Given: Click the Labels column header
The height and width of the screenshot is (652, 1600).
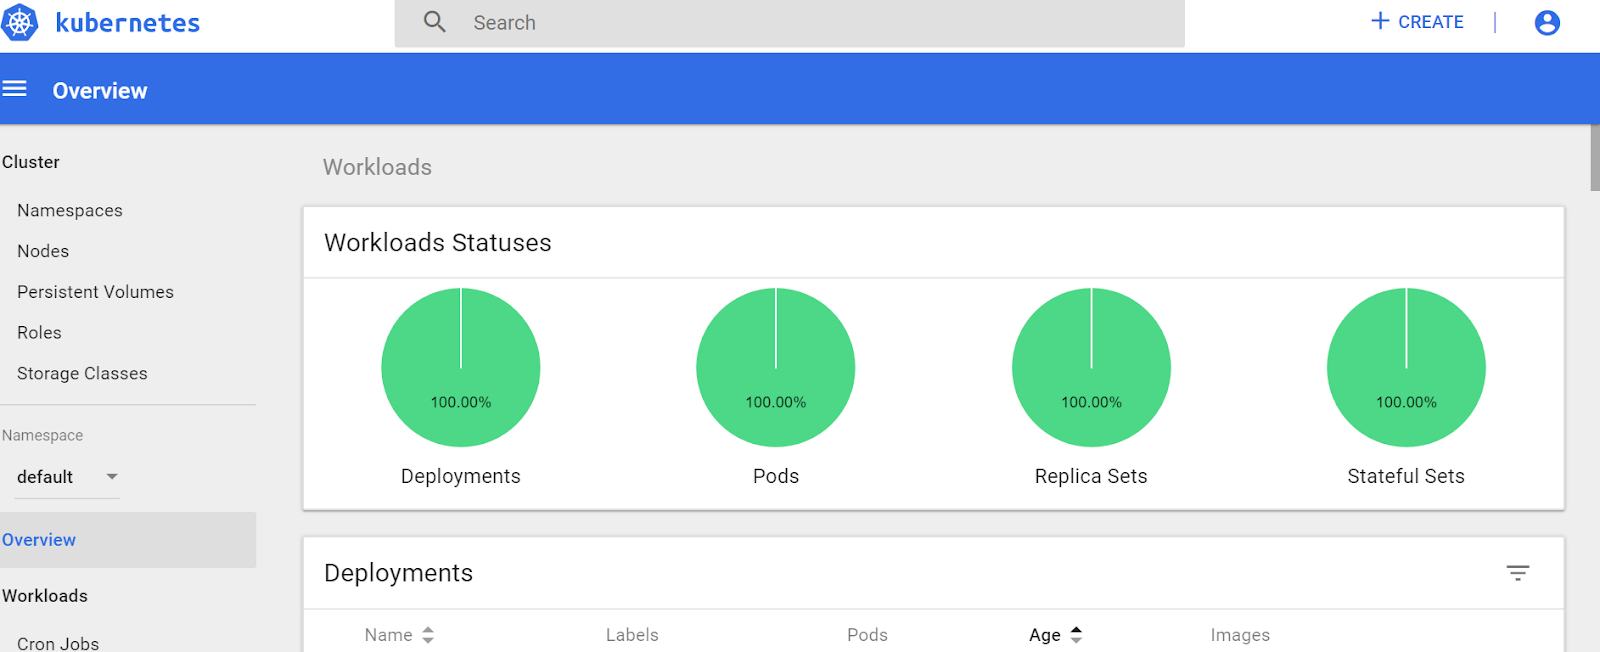Looking at the screenshot, I should pyautogui.click(x=632, y=635).
